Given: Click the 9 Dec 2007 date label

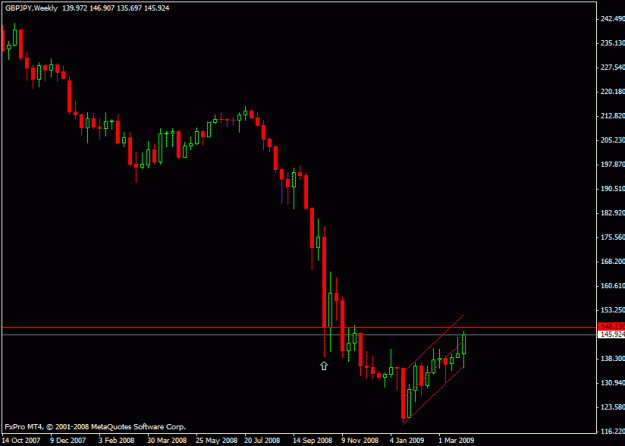Looking at the screenshot, I should 68,440.
